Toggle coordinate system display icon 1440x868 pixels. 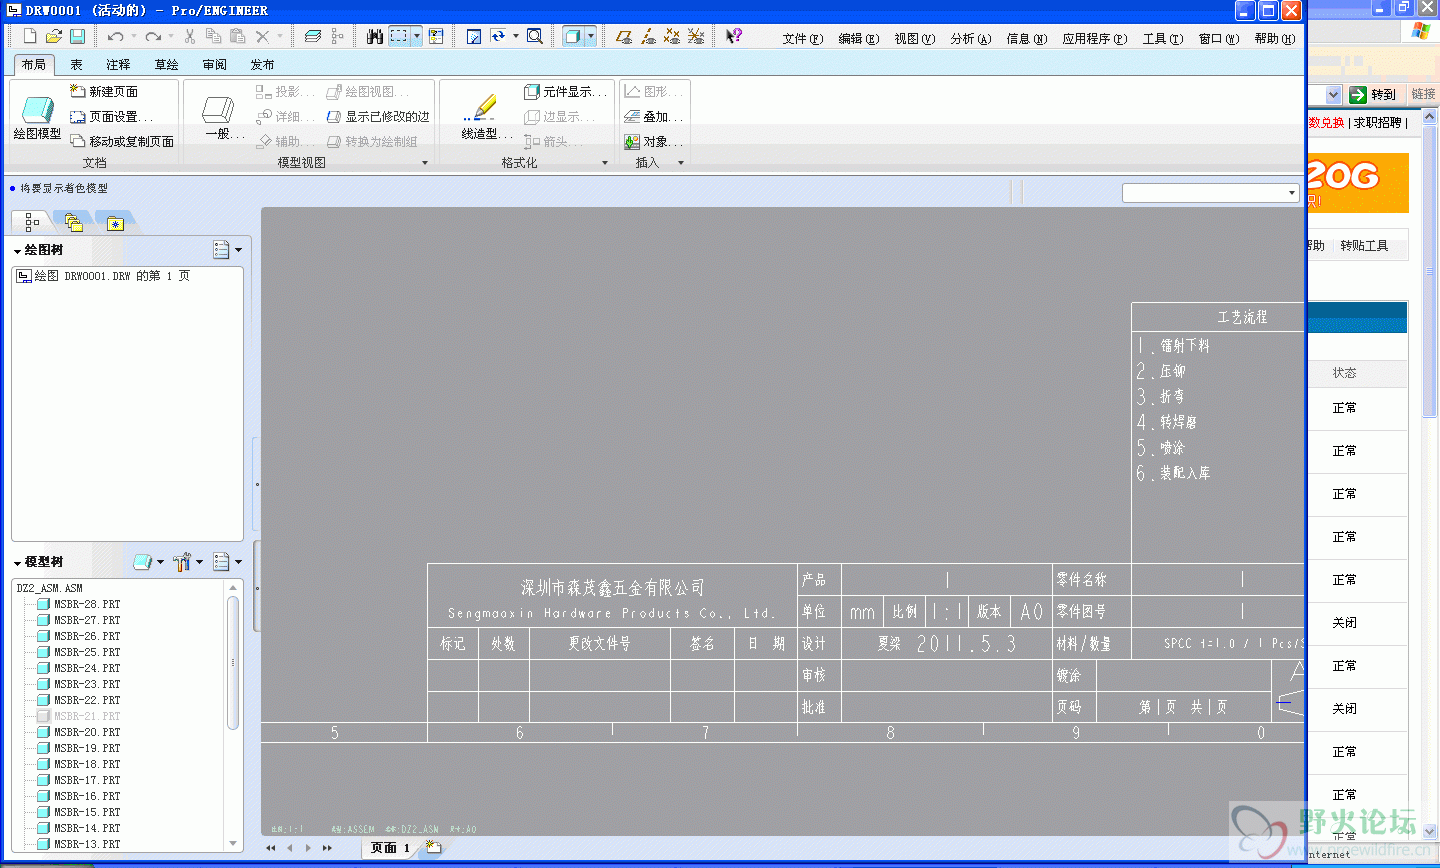(x=696, y=36)
